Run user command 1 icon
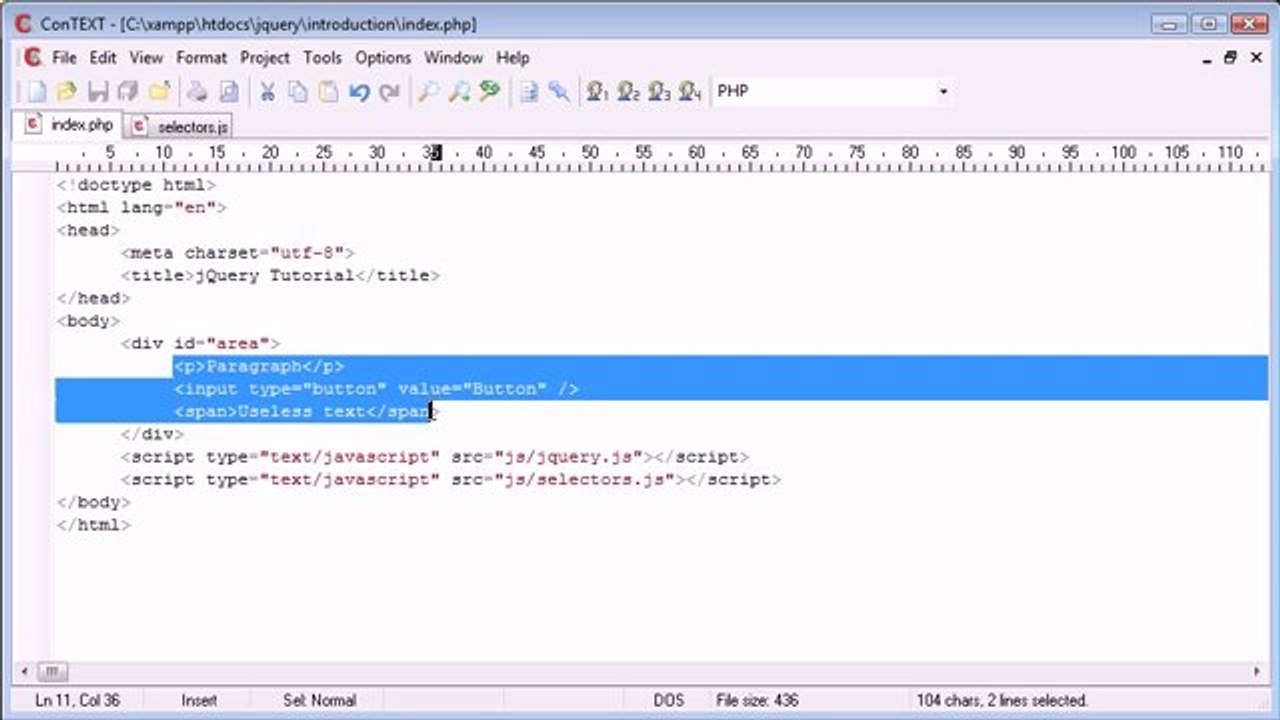The image size is (1280, 720). [598, 92]
